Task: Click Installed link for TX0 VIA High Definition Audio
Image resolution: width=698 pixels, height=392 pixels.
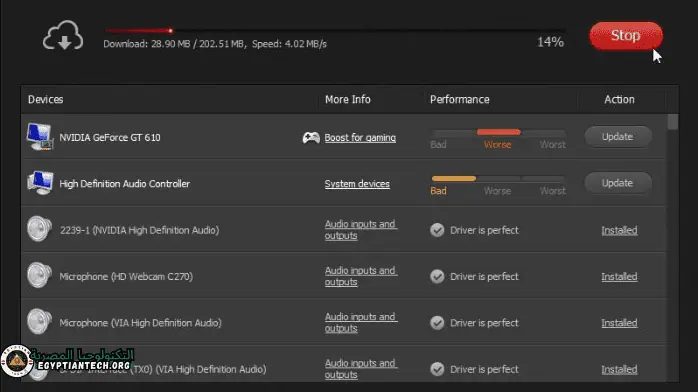Action: click(x=619, y=369)
